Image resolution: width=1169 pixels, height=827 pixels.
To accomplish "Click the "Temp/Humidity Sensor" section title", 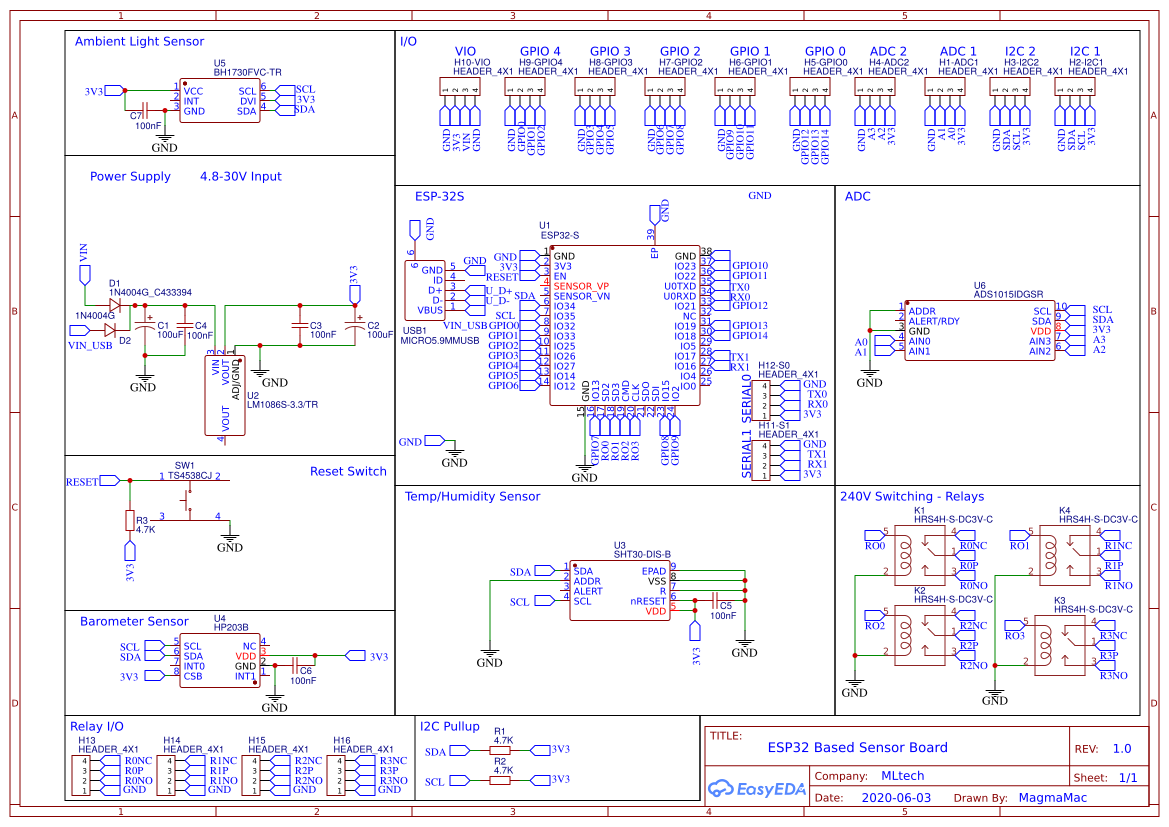I will coord(473,497).
